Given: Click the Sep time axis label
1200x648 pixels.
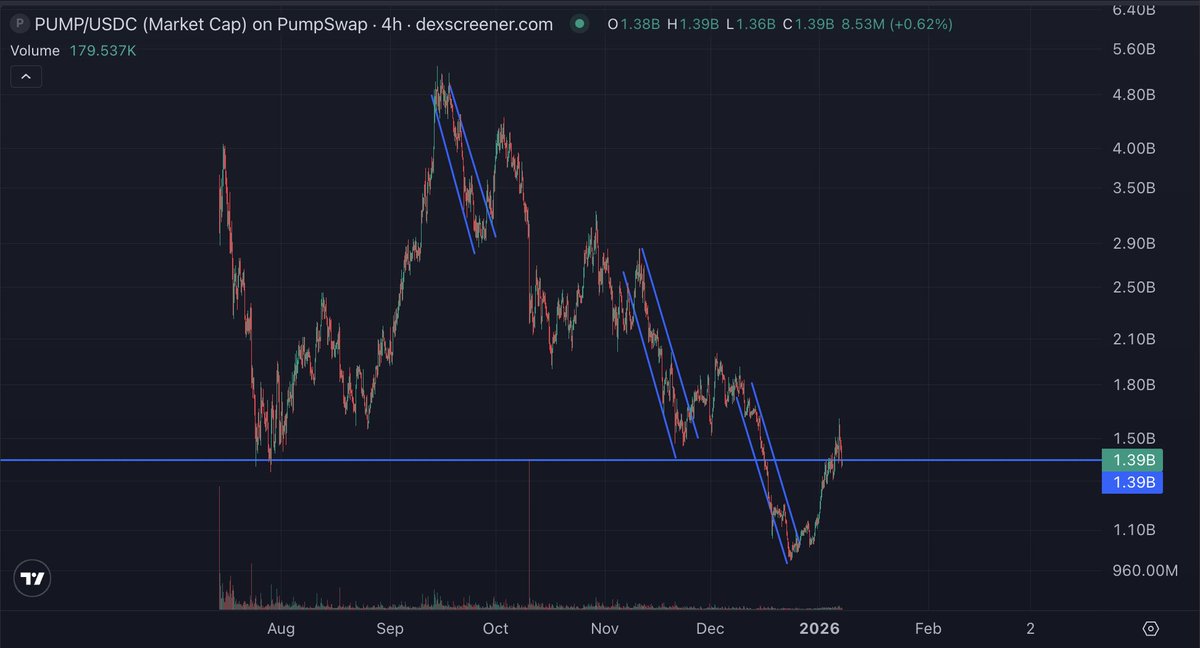Looking at the screenshot, I should click(390, 629).
